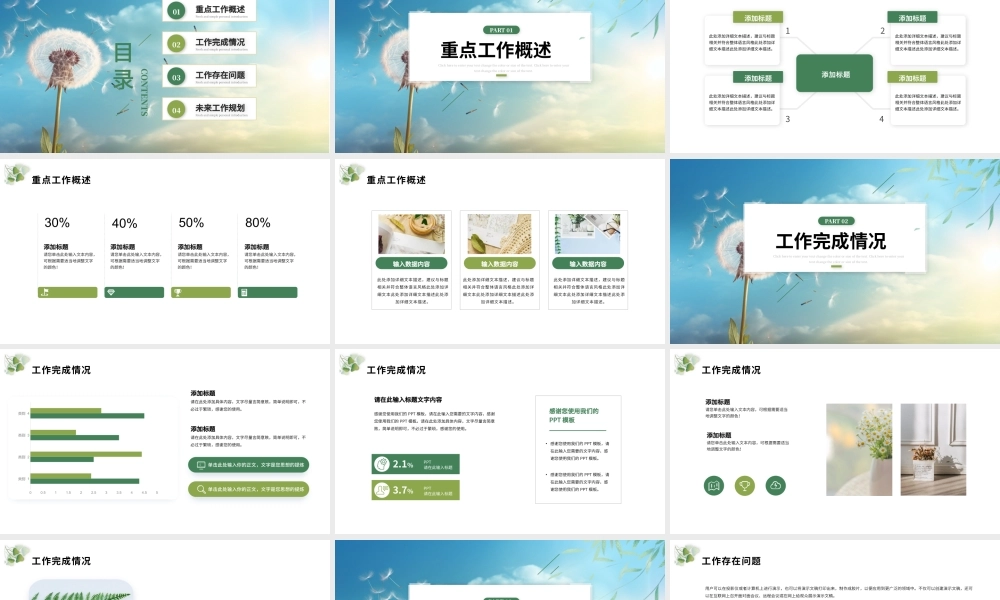Image resolution: width=1000 pixels, height=600 pixels.
Task: Click the light green pill with search icon
Action: click(249, 489)
